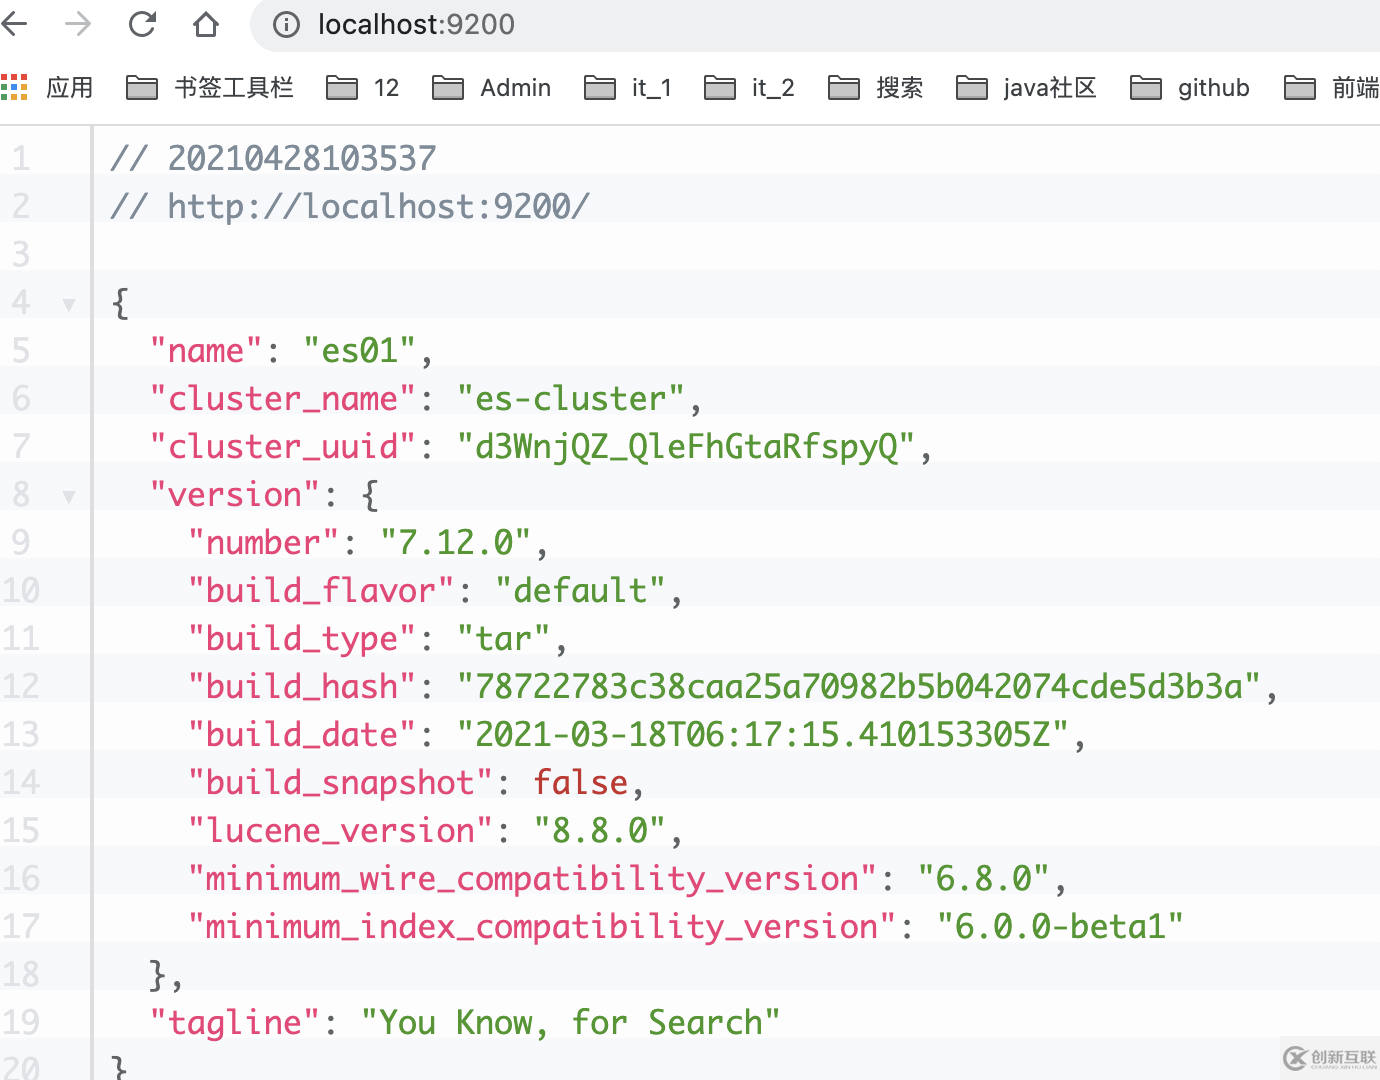The width and height of the screenshot is (1380, 1080).
Task: Select the build date 2021-03-18T06:17:15 value
Action: click(763, 735)
